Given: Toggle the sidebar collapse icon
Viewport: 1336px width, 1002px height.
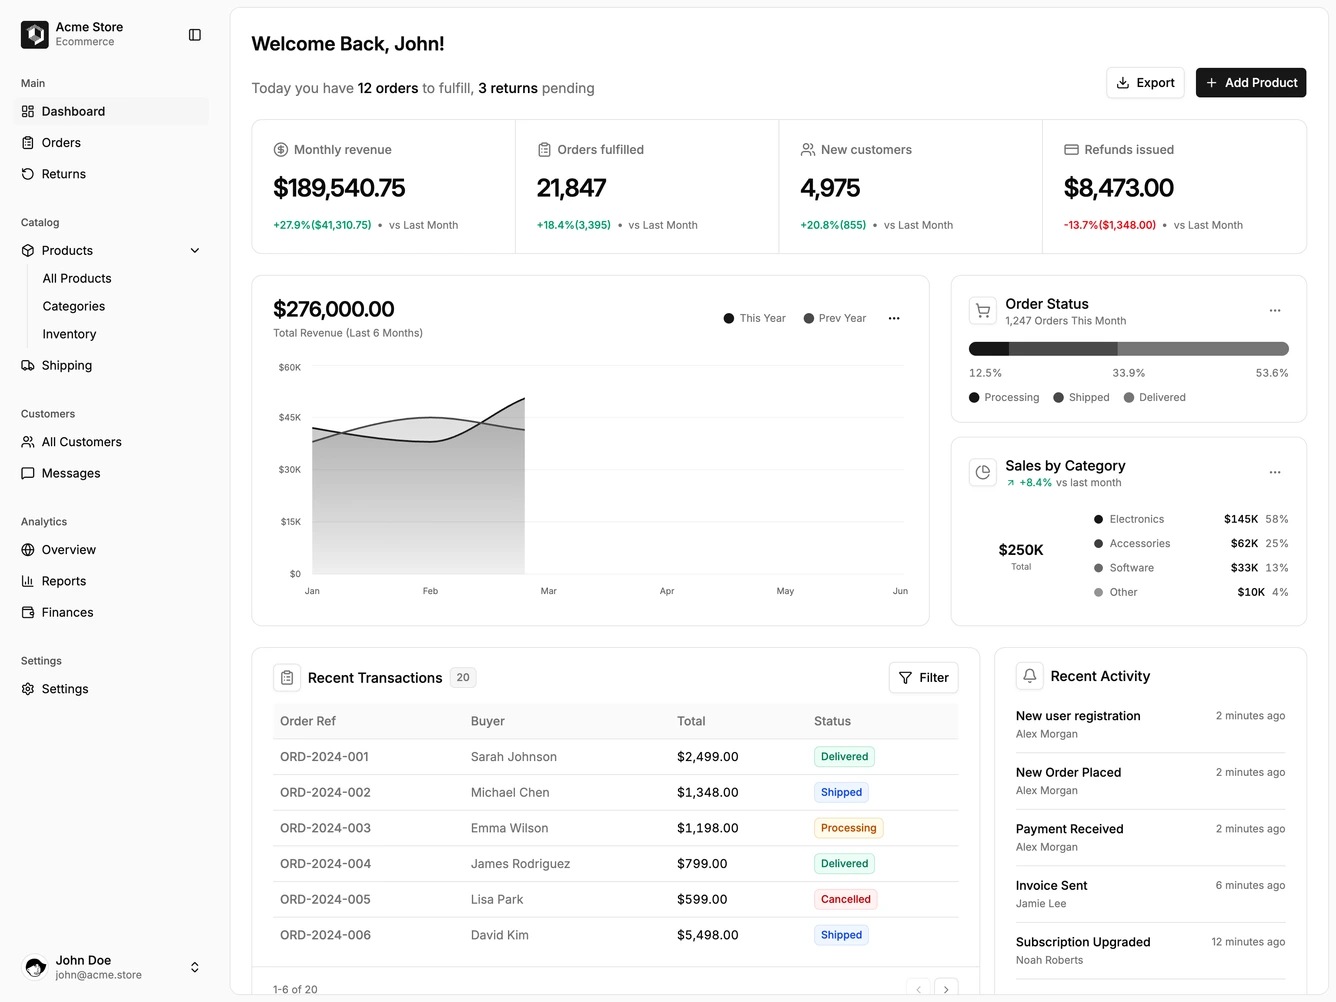Looking at the screenshot, I should coord(195,35).
